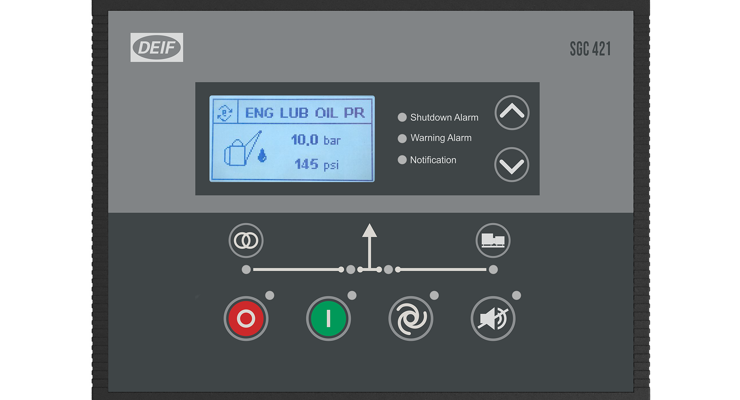Select the ENG LUB OIL PR header
The height and width of the screenshot is (400, 740).
tap(304, 113)
